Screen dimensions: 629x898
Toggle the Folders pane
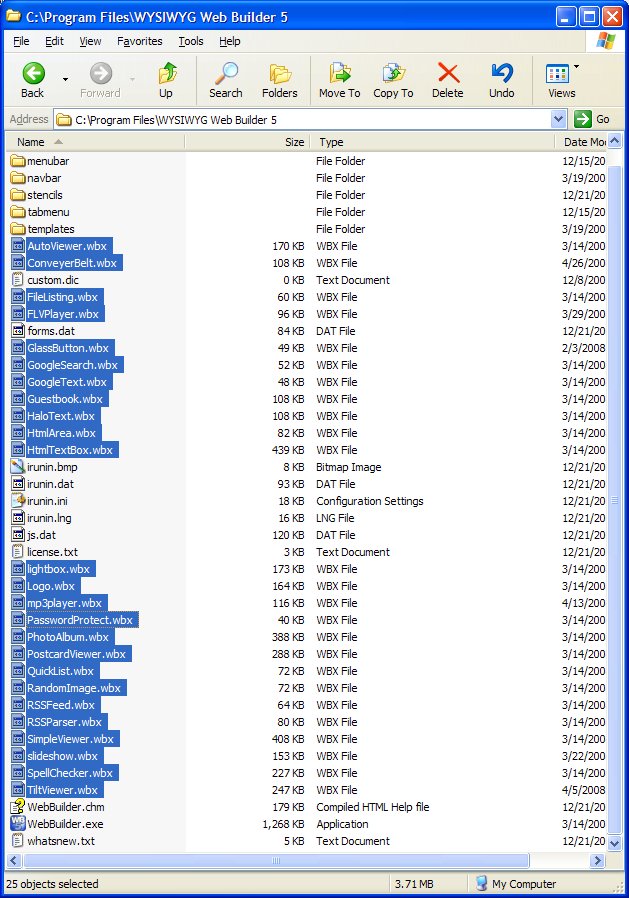280,80
